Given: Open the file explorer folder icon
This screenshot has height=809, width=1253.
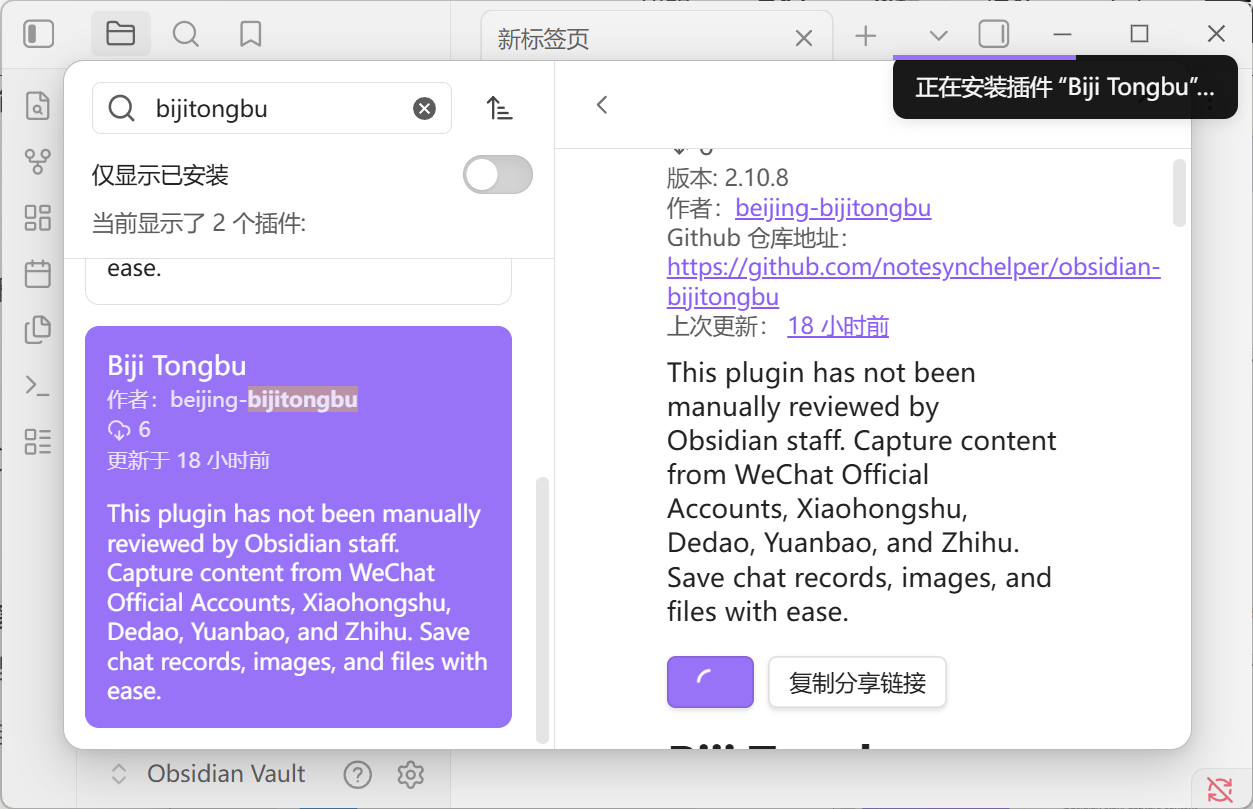Looking at the screenshot, I should pyautogui.click(x=120, y=34).
